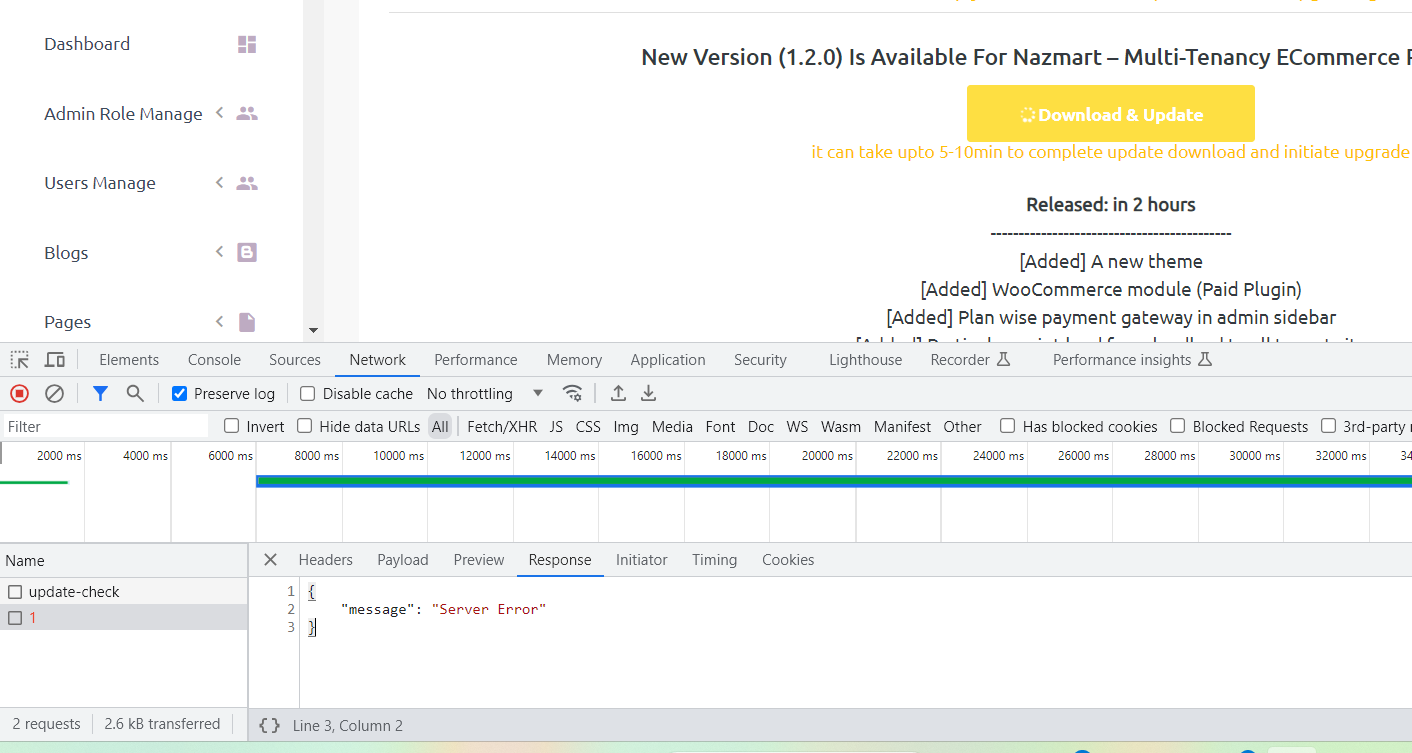This screenshot has width=1412, height=753.
Task: Expand the Admin Role Manage chevron
Action: click(x=220, y=113)
